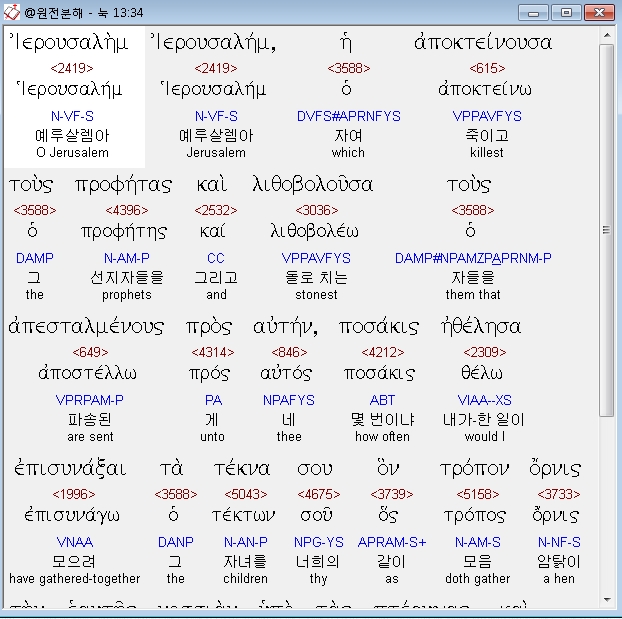The image size is (622, 619).
Task: Click the parsing code N-NF-S
Action: click(559, 542)
